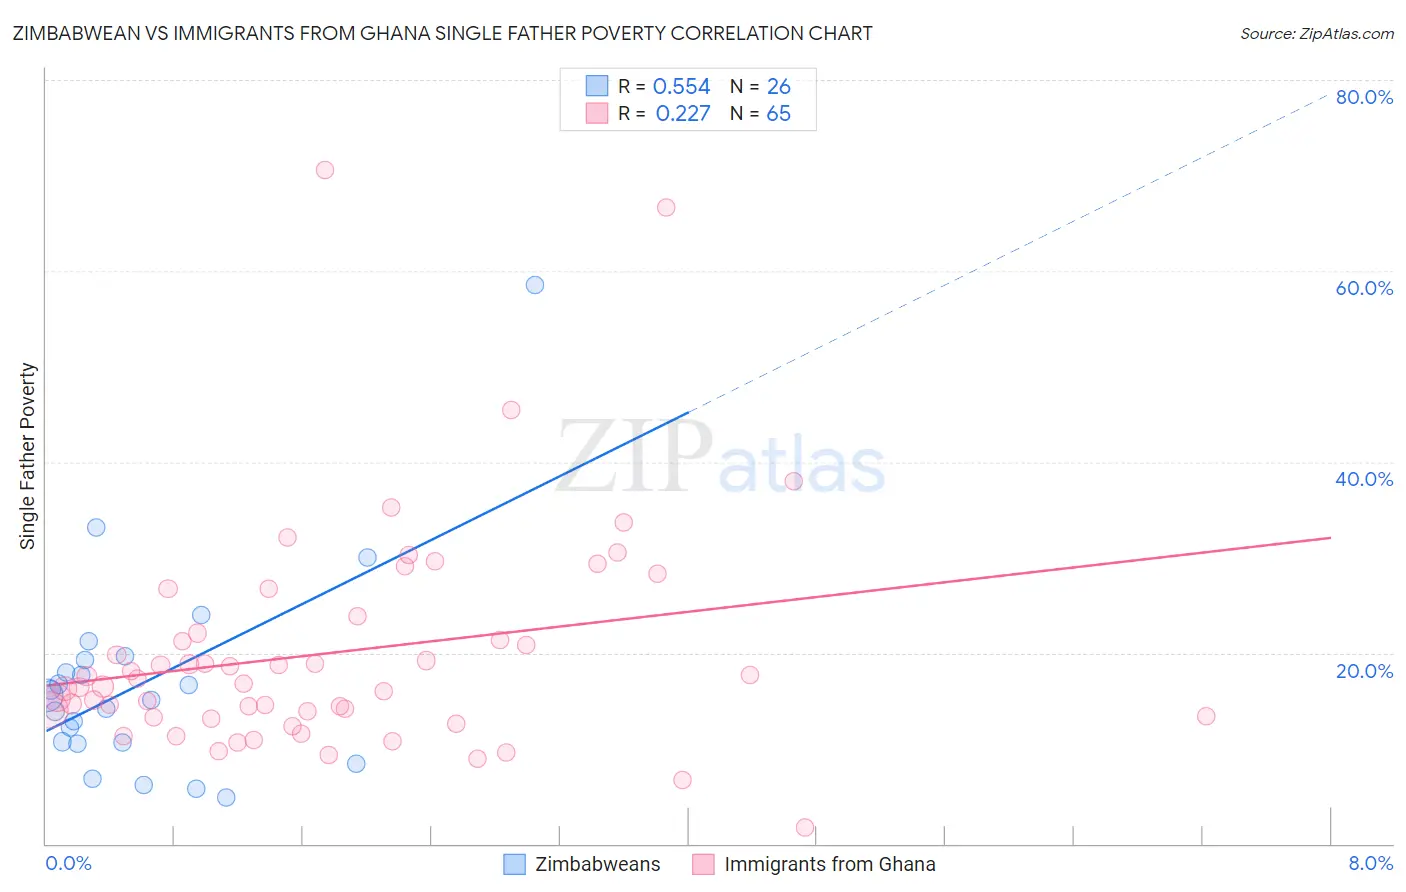Click the far-right pink point near 13%
This screenshot has width=1406, height=892.
point(1206,716)
